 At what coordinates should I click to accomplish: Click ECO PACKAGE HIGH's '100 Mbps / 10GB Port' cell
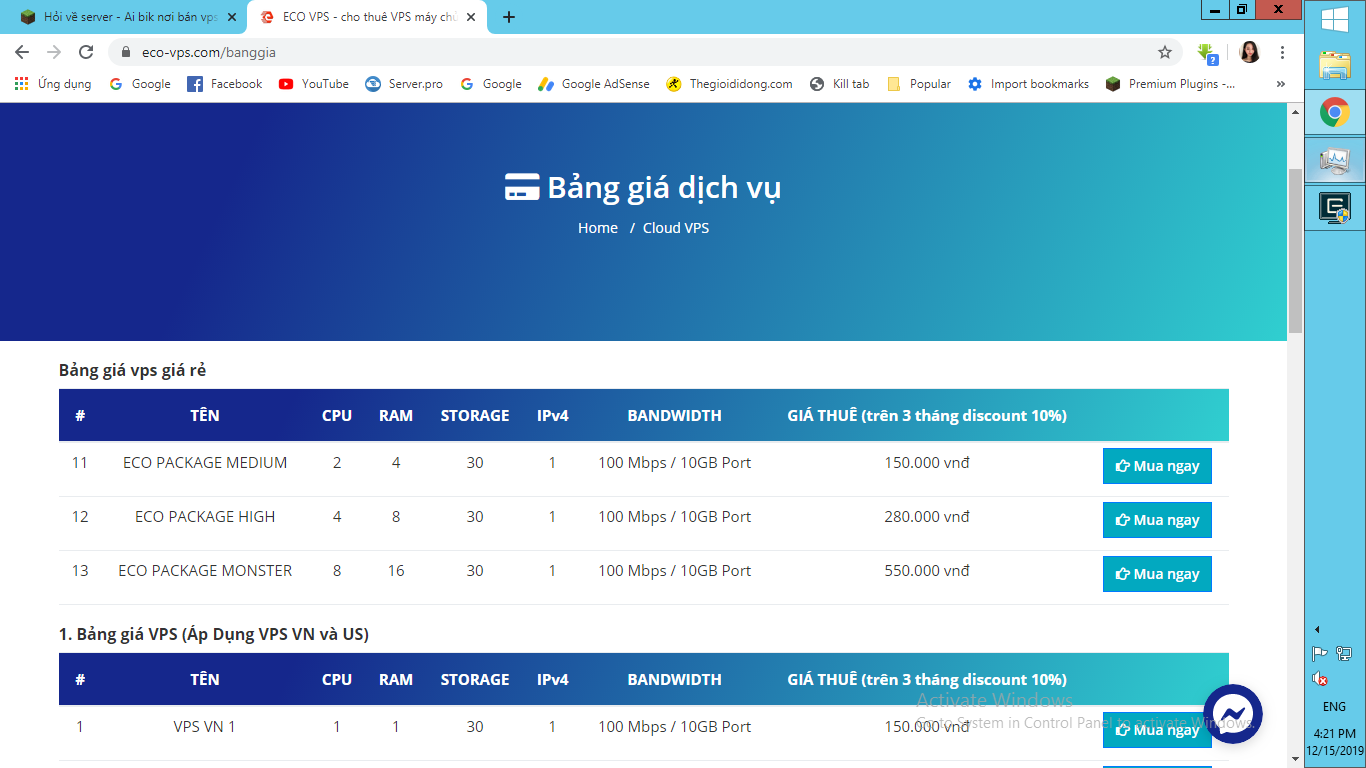675,517
